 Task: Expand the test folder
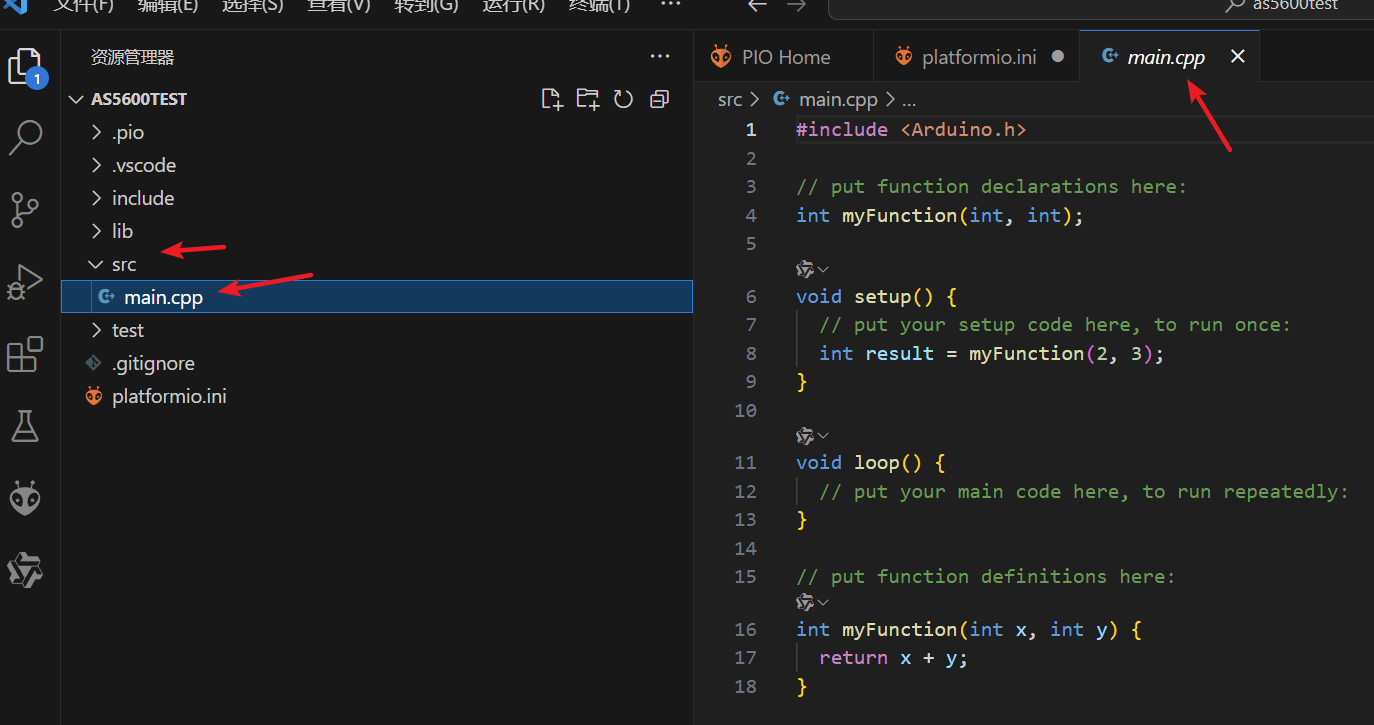(127, 330)
